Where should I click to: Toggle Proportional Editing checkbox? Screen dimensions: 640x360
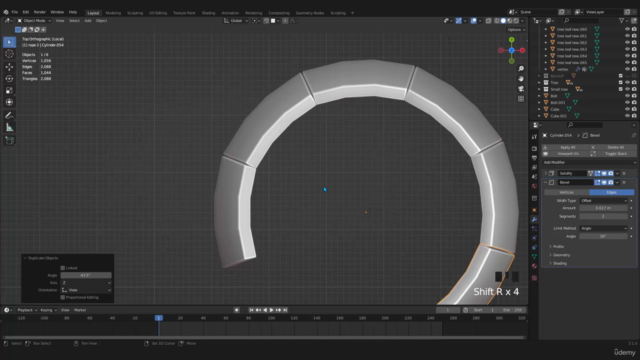(63, 298)
